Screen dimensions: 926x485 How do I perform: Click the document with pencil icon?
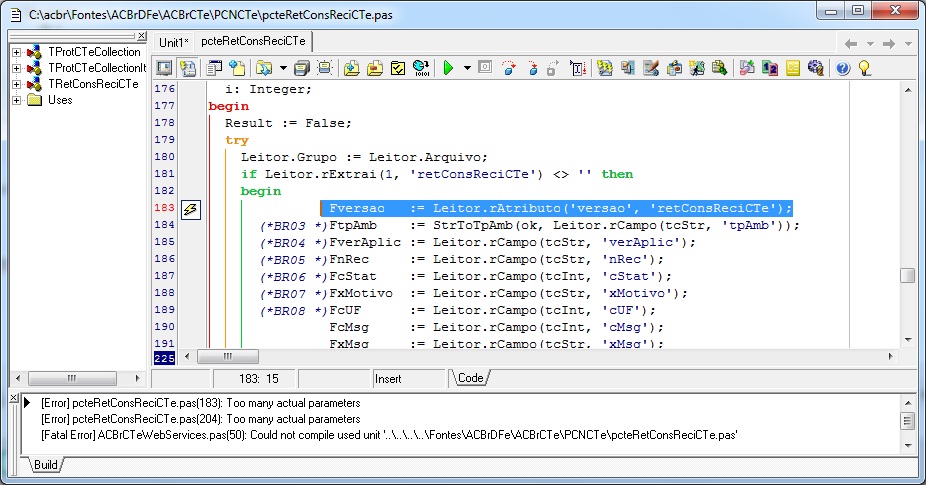[x=650, y=69]
